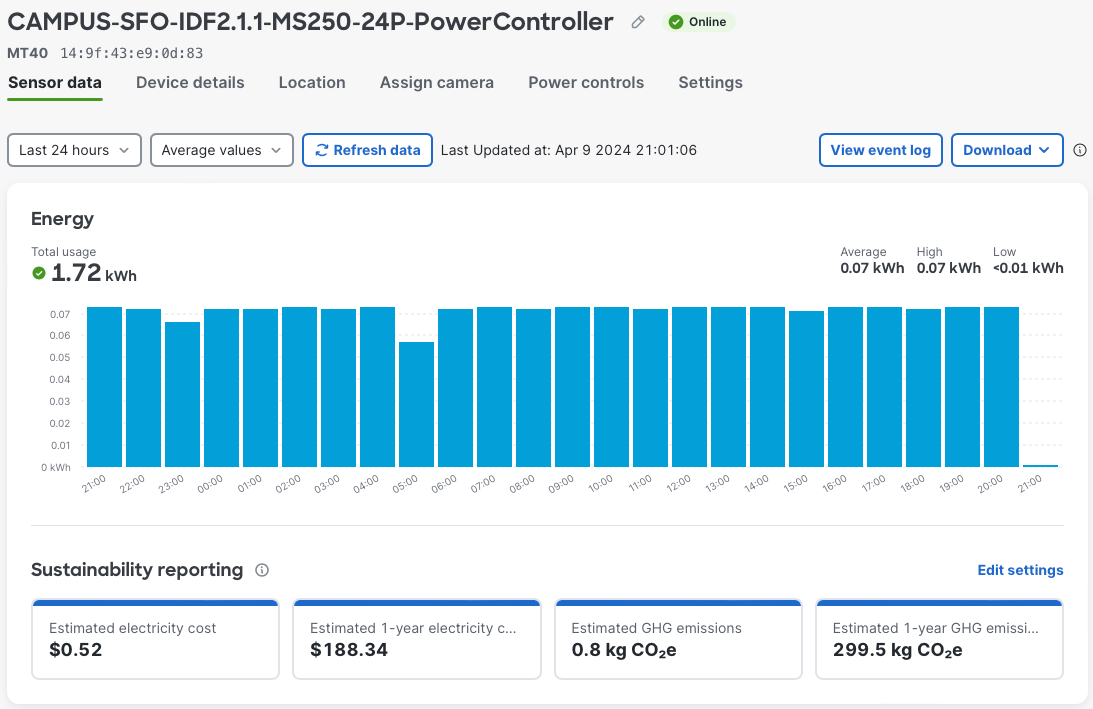Open the Average values dropdown
This screenshot has height=709, width=1093.
pyautogui.click(x=221, y=149)
